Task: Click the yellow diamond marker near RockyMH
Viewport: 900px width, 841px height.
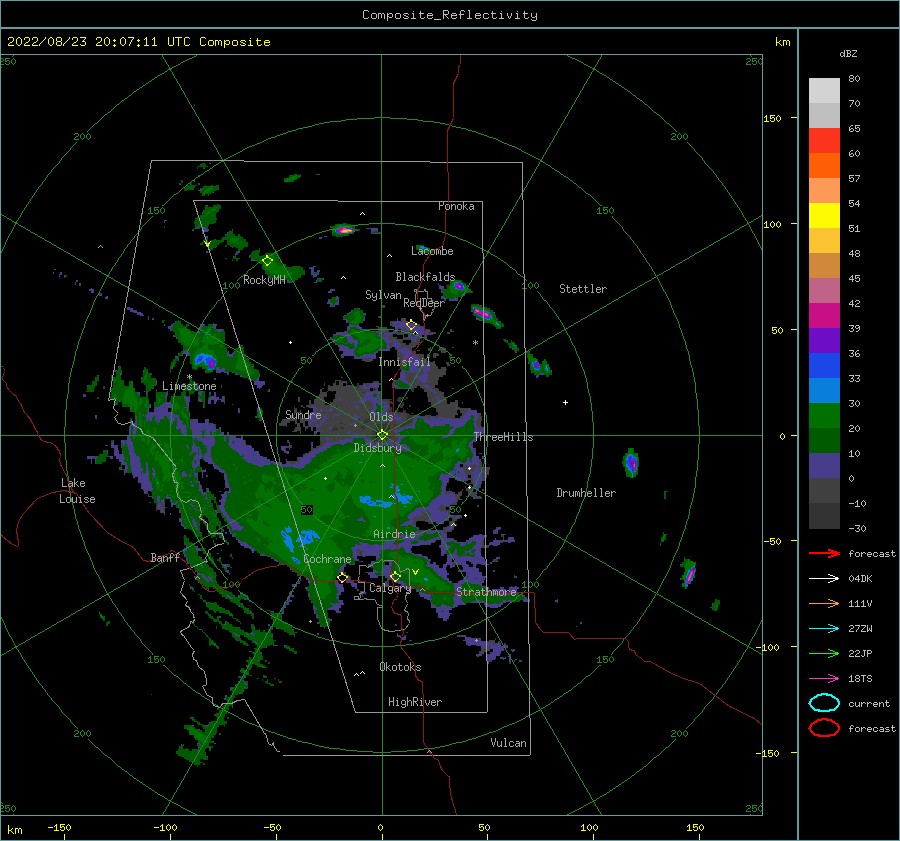Action: [x=267, y=261]
